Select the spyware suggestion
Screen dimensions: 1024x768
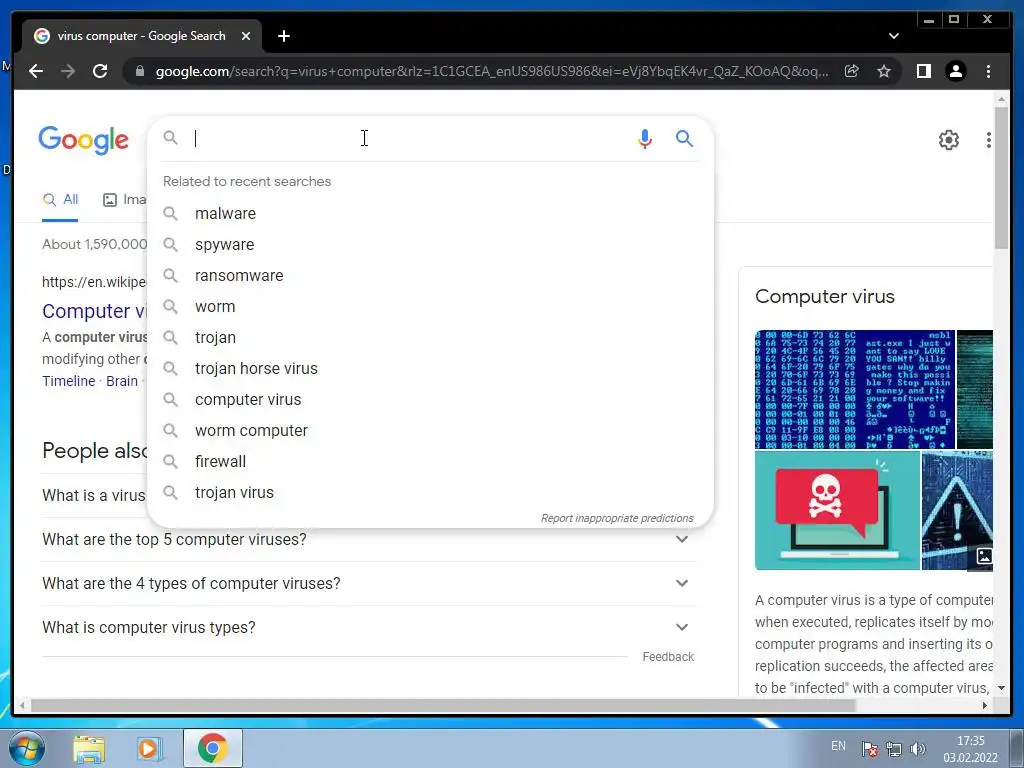pos(430,244)
